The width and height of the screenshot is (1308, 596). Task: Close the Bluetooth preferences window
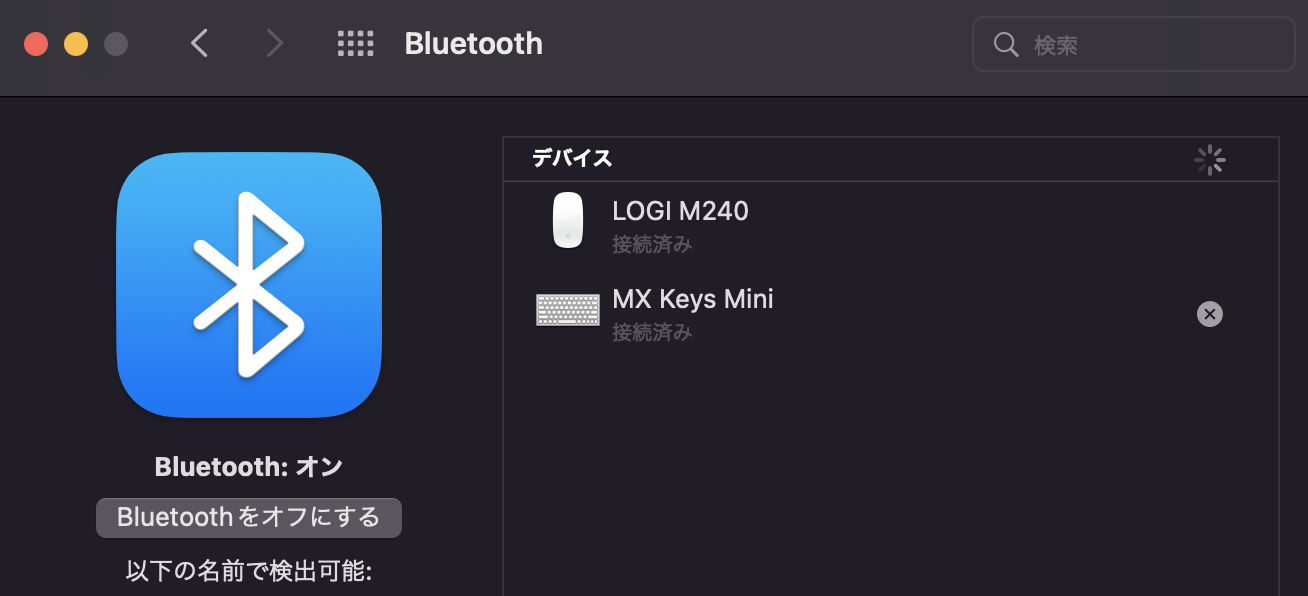click(x=36, y=44)
